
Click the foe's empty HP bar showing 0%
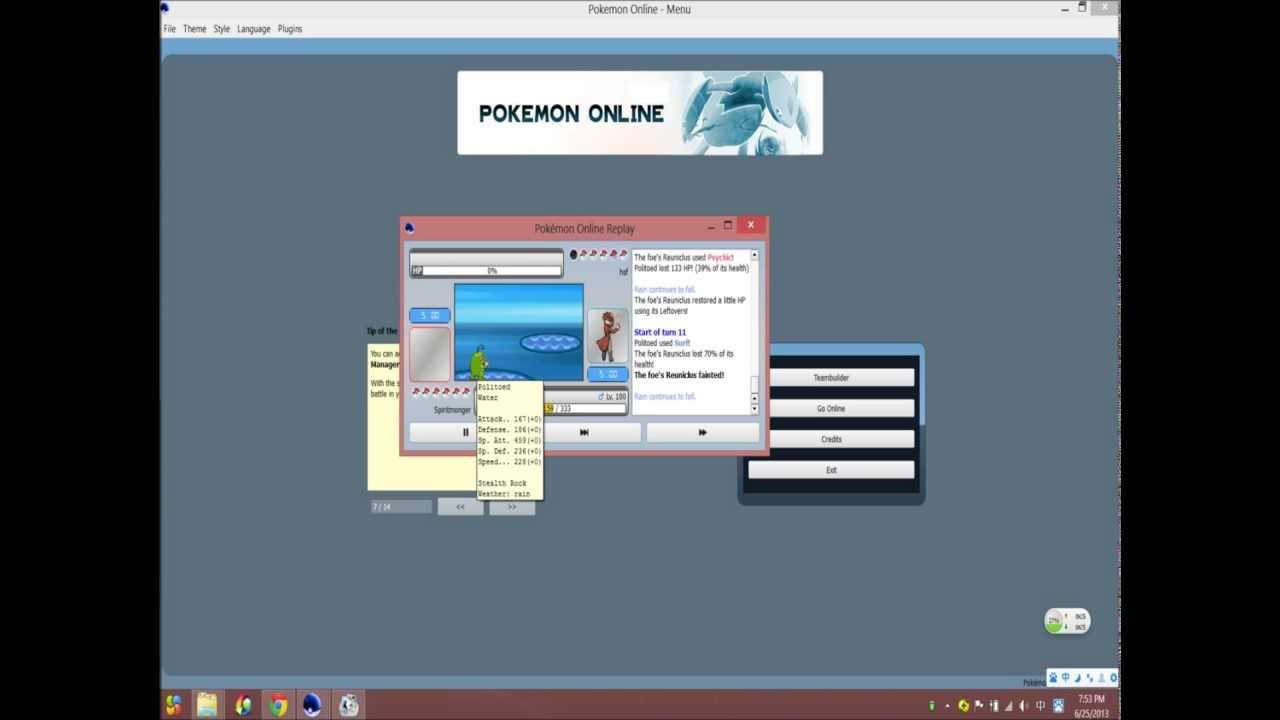point(487,271)
